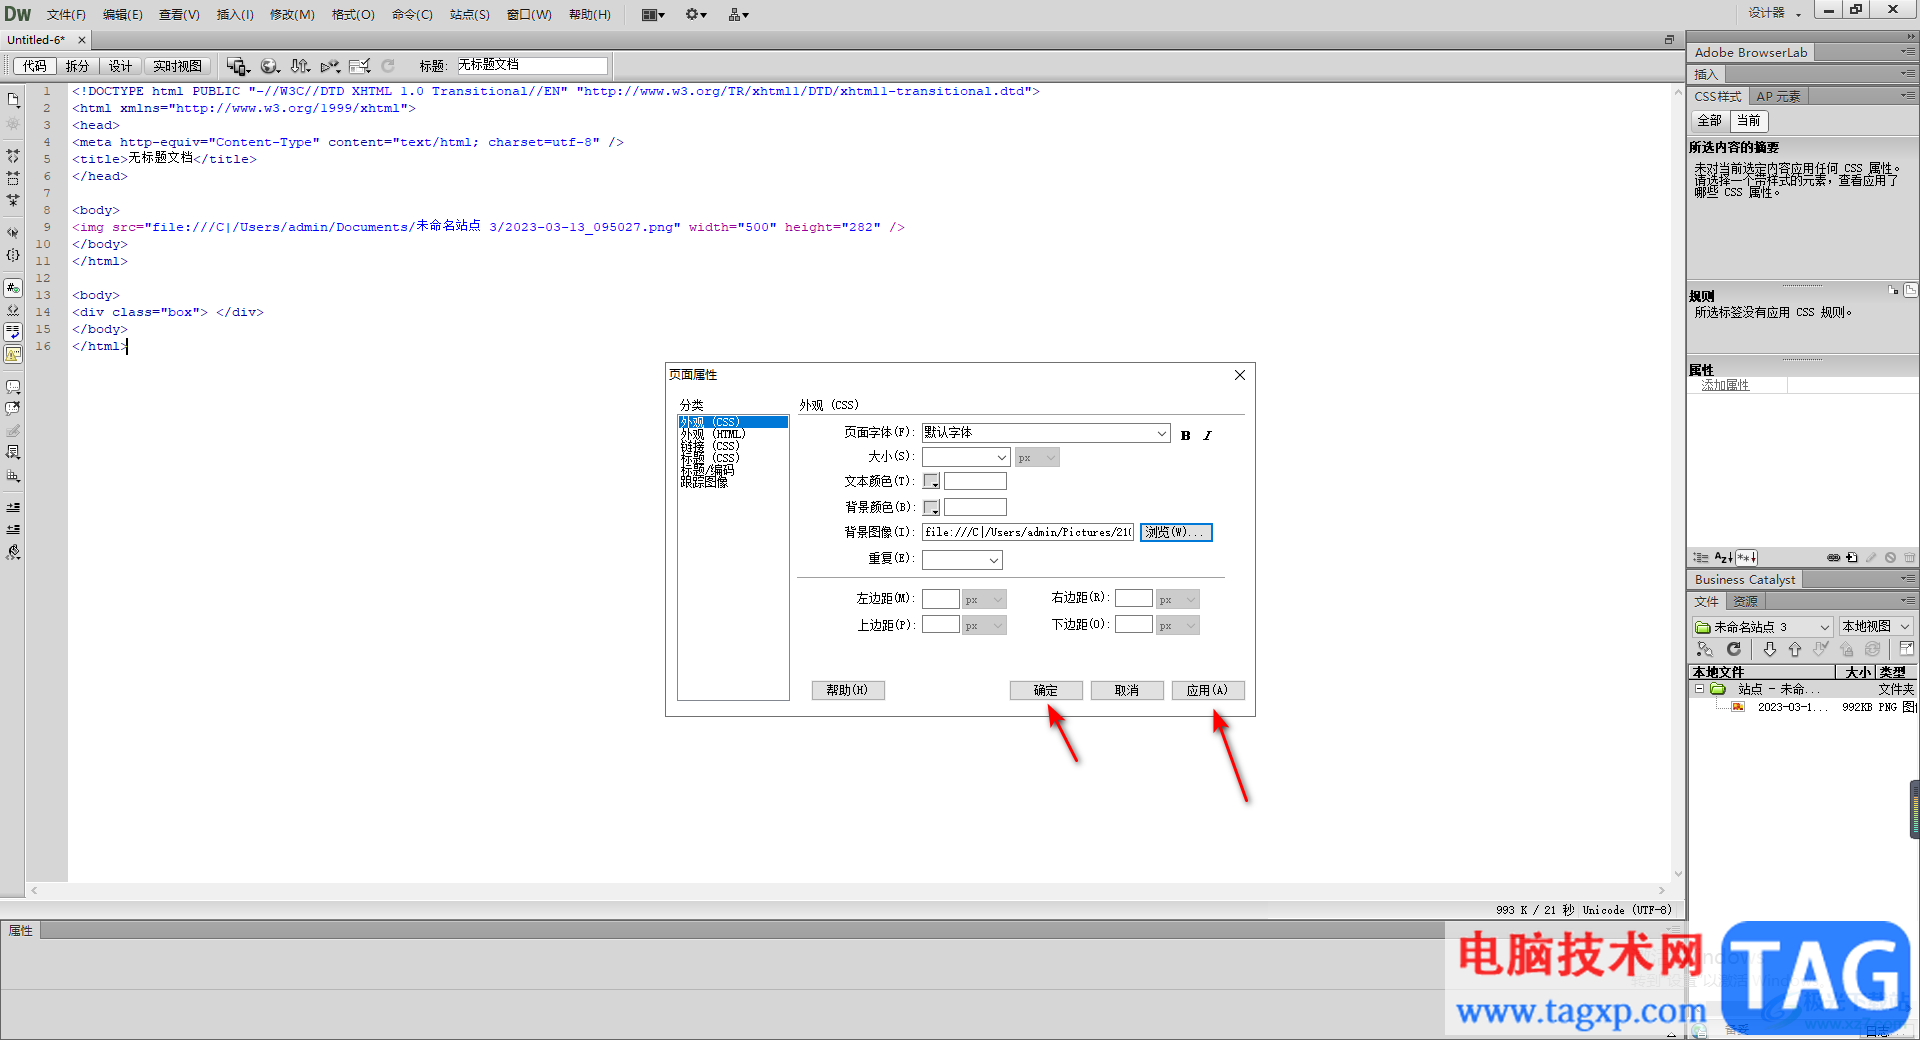Open the site management icon in the menu bar
The width and height of the screenshot is (1920, 1040).
(x=739, y=14)
